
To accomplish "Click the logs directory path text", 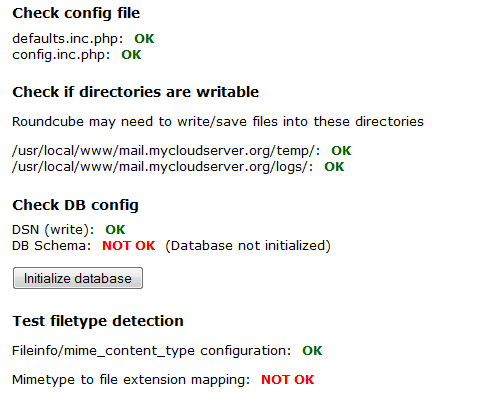I will point(163,167).
